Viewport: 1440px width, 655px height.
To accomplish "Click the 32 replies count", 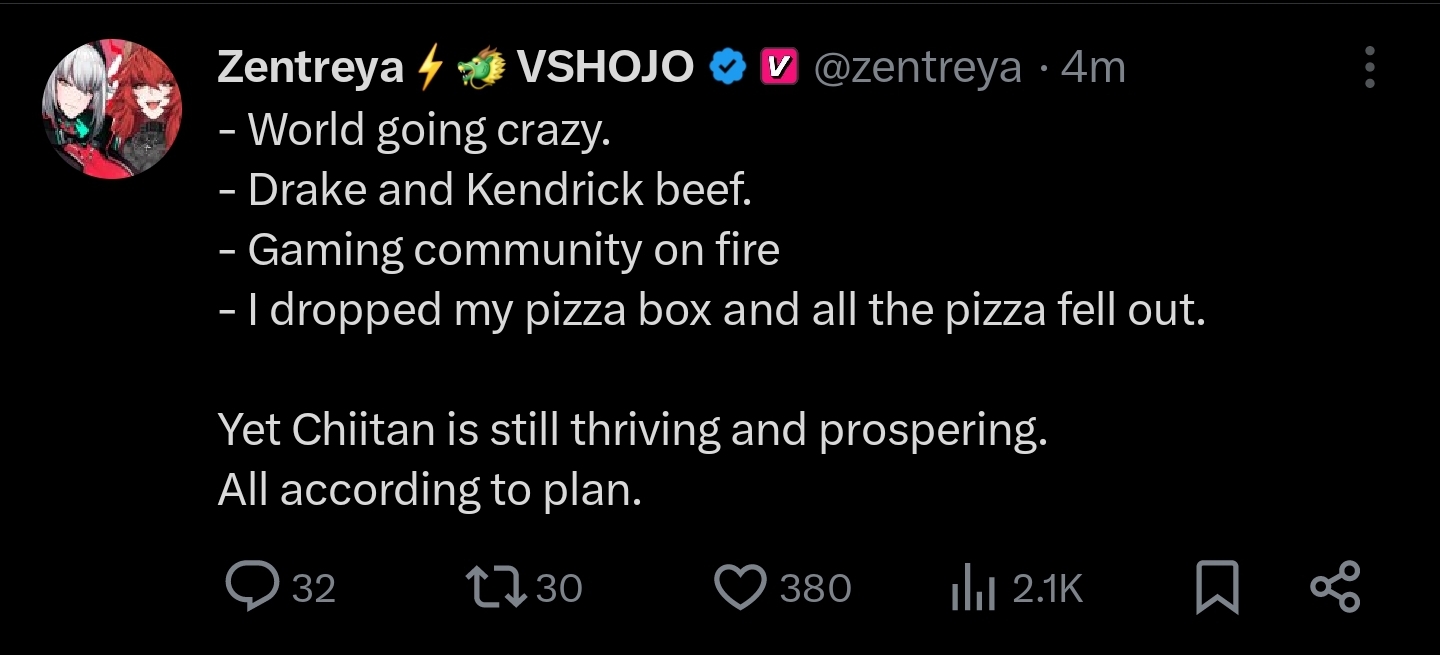I will coord(314,588).
